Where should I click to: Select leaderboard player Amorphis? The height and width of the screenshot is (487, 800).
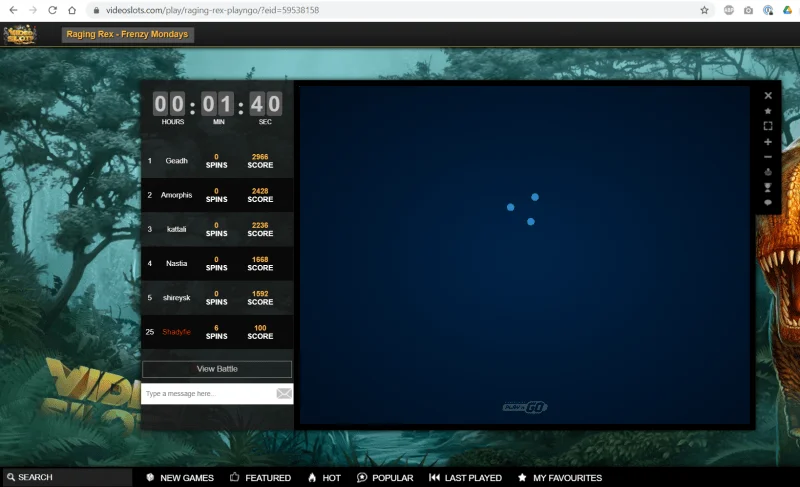pos(177,195)
